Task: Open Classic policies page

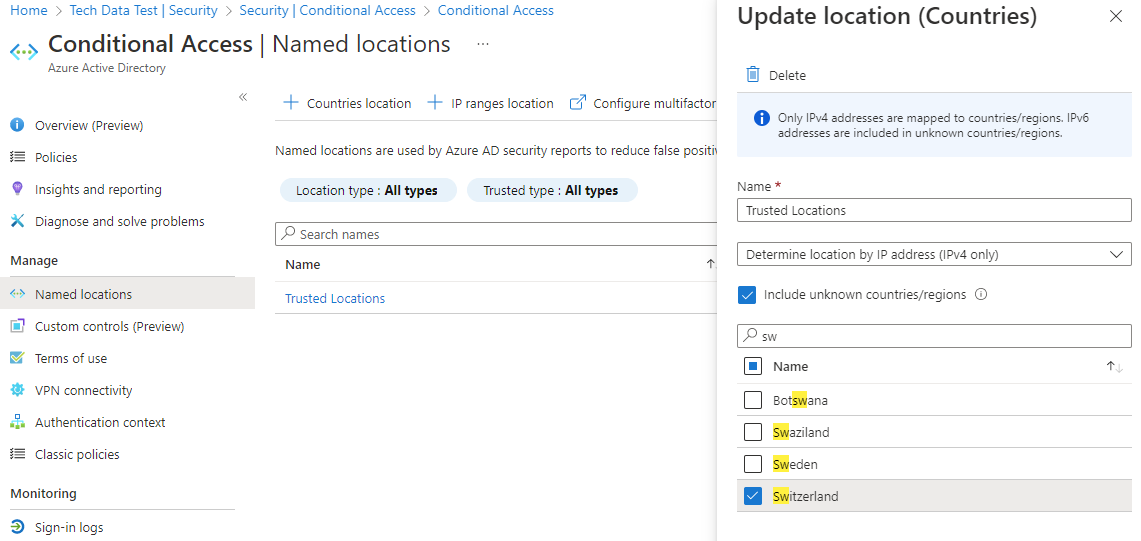Action: click(77, 454)
